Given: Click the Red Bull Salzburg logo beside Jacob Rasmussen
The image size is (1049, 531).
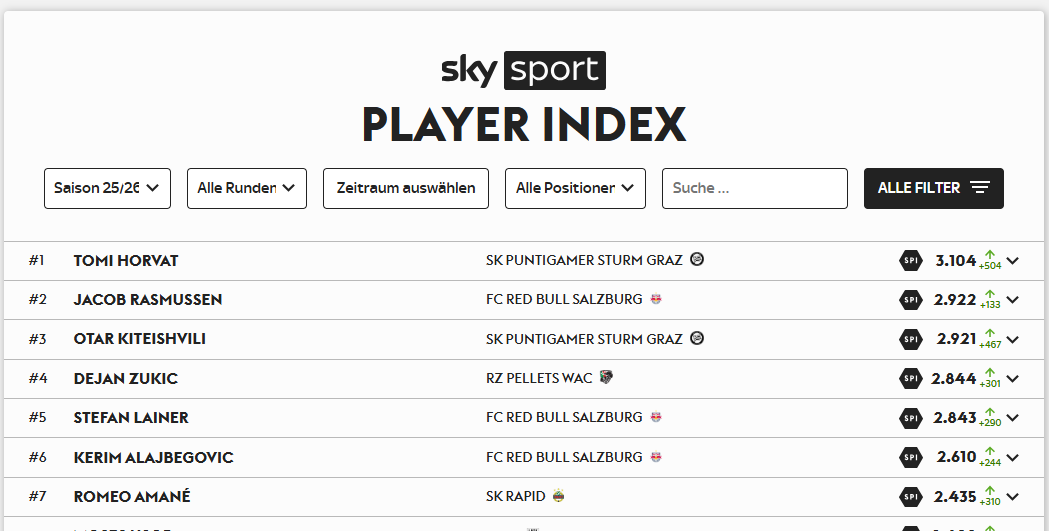Looking at the screenshot, I should pos(656,299).
